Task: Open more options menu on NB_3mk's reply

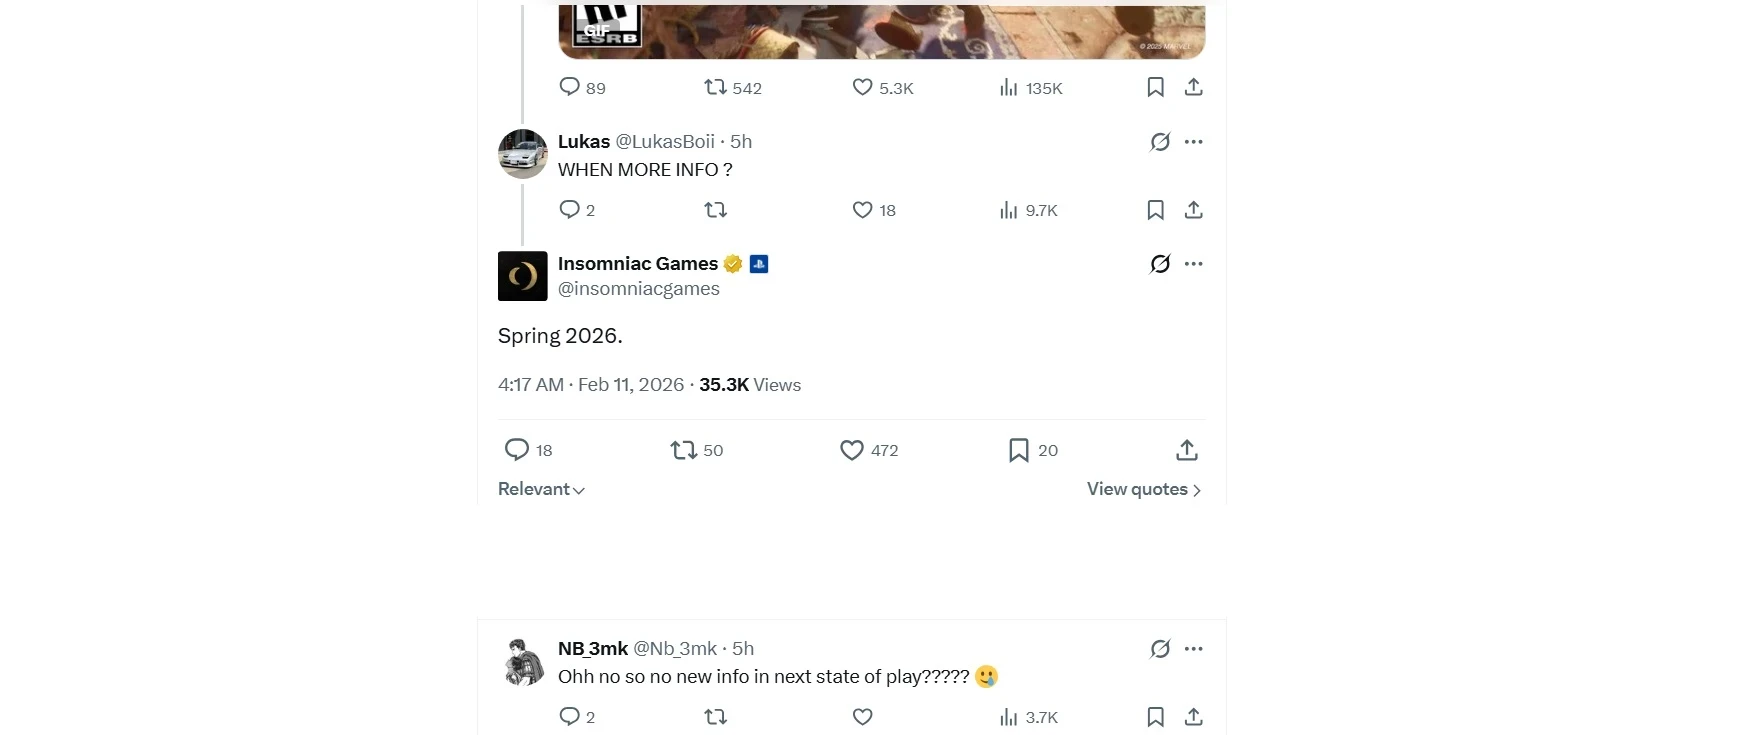Action: tap(1193, 649)
